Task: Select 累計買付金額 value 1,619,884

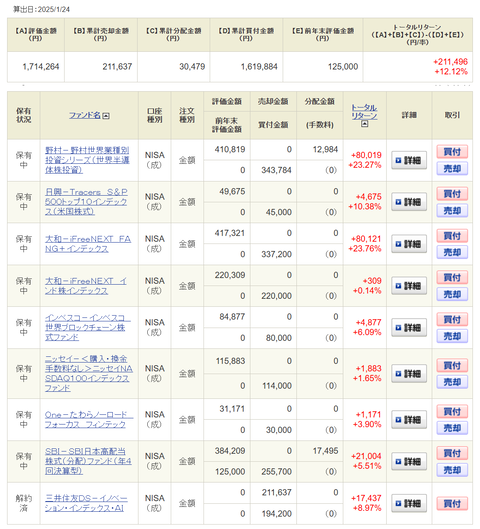Action: [x=259, y=67]
